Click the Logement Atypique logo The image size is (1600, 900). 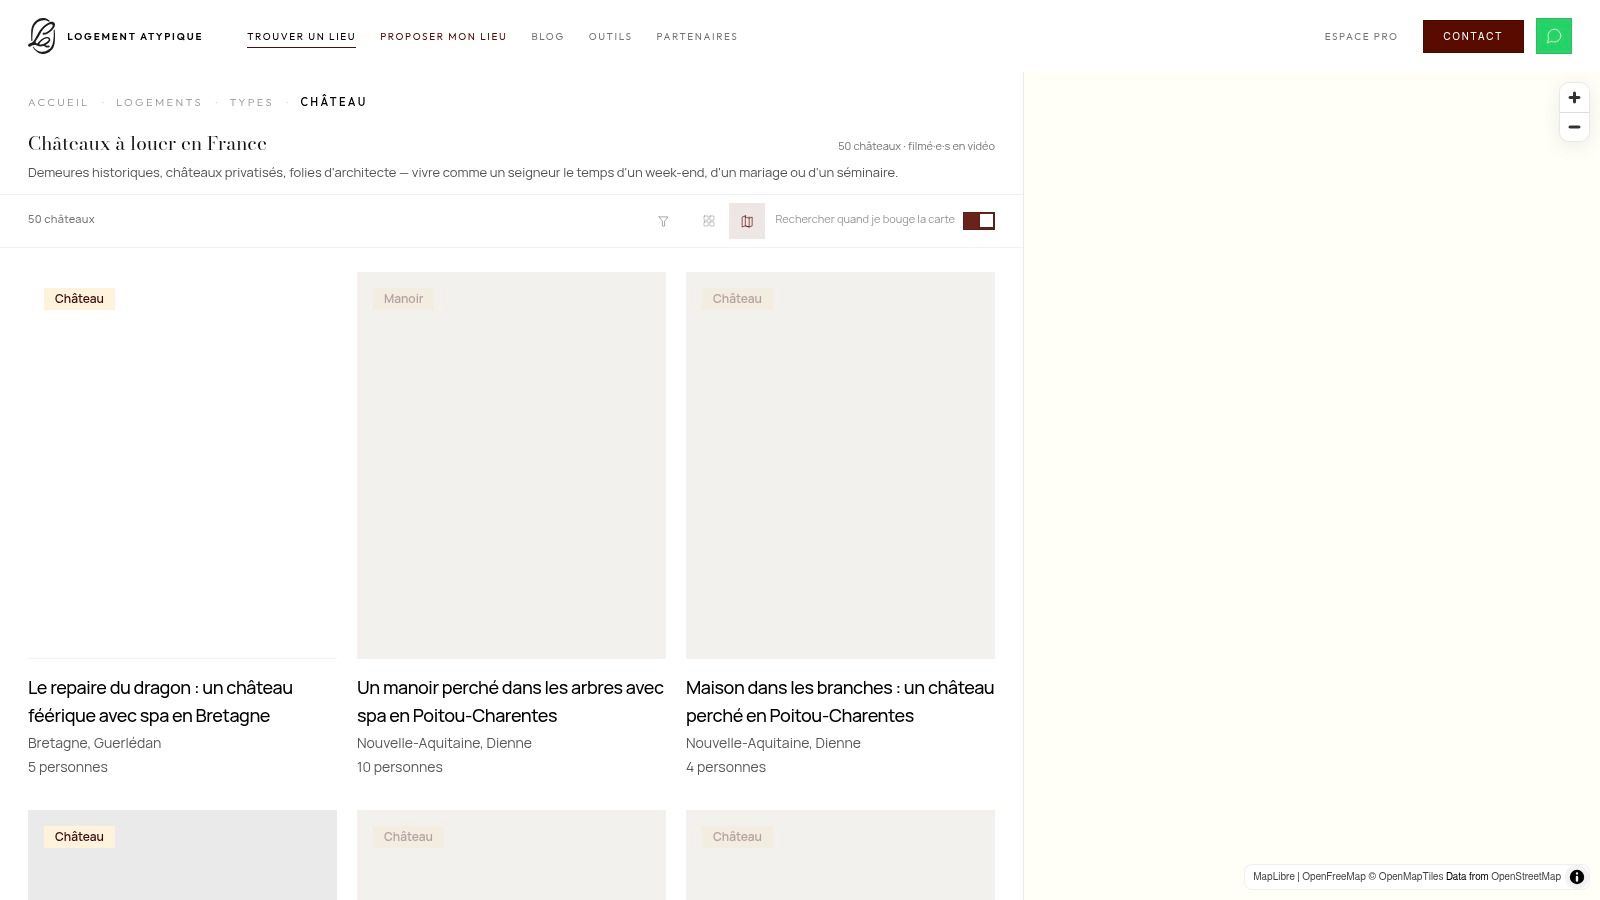click(x=115, y=36)
